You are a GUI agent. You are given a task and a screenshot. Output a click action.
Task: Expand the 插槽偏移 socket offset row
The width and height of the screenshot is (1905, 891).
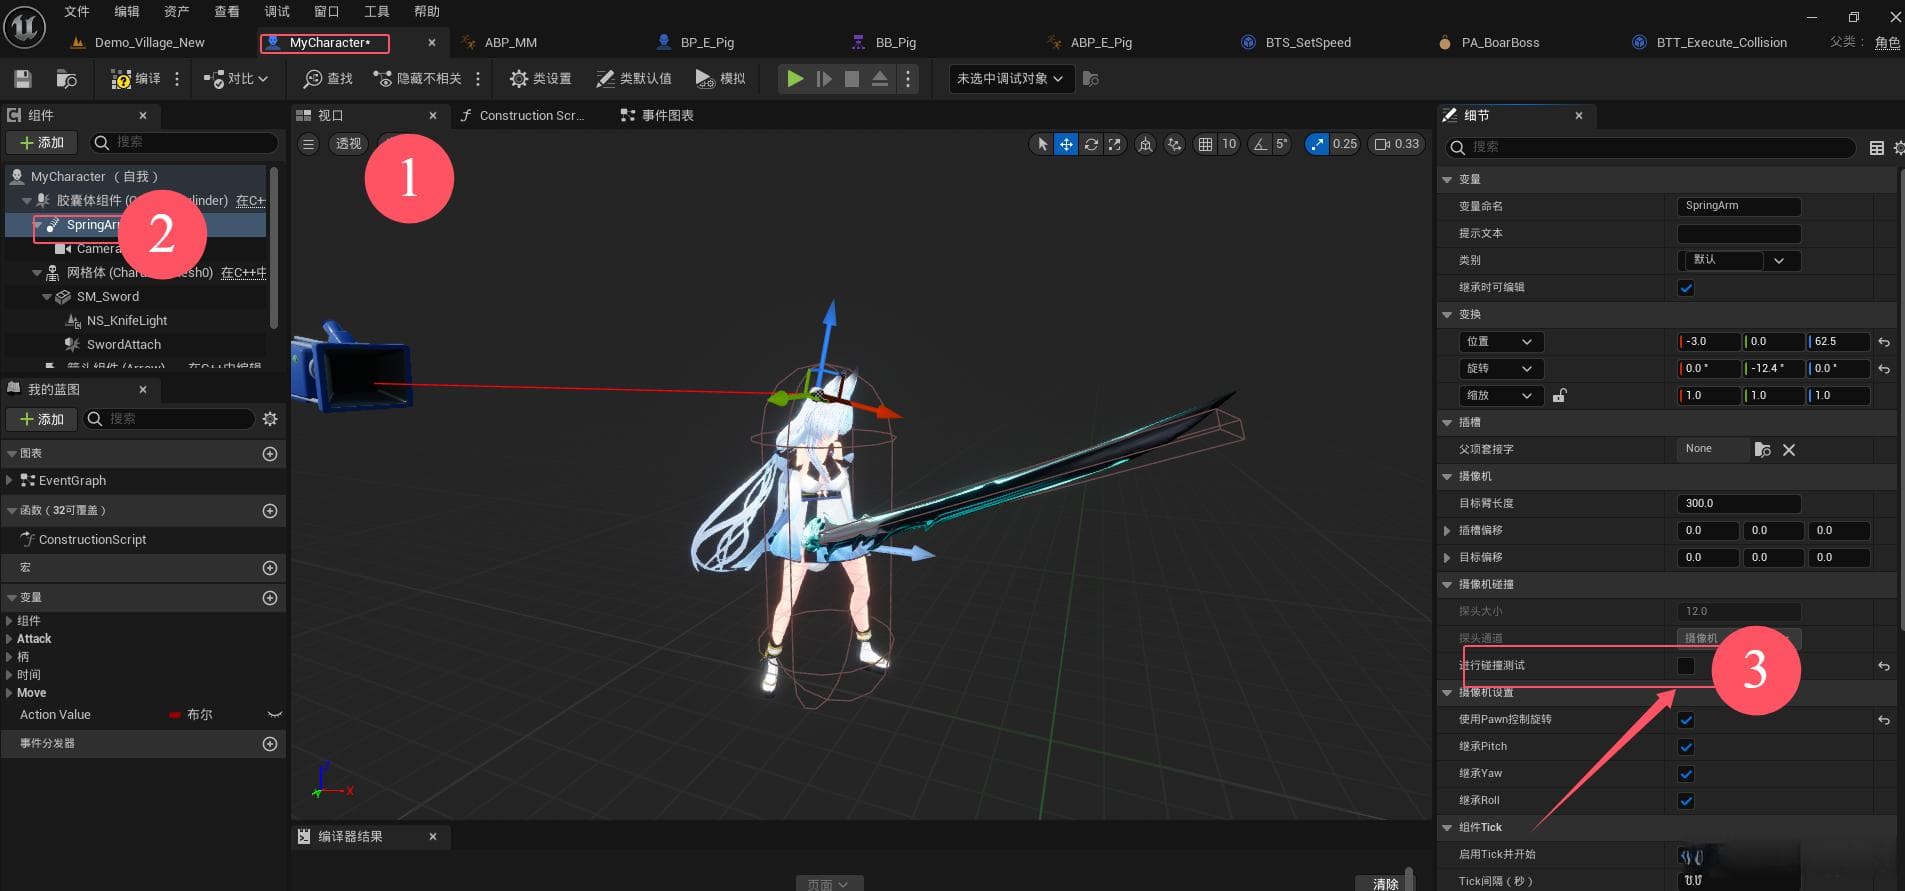(x=1447, y=531)
